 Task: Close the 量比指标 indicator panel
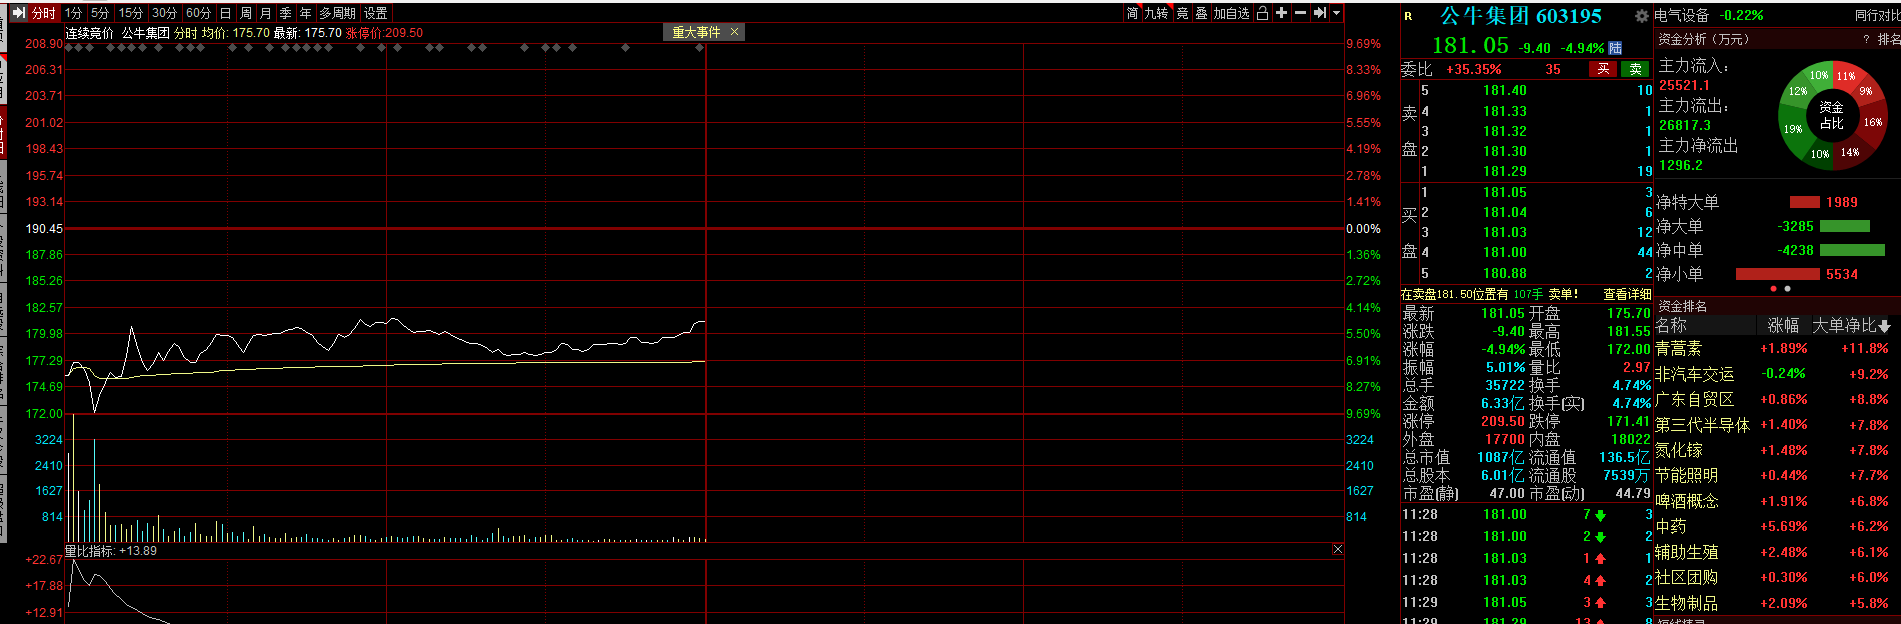coord(1338,550)
